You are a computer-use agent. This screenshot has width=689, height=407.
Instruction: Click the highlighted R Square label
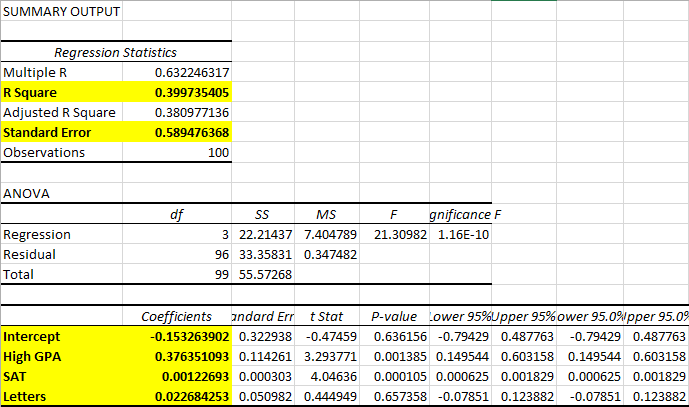[x=62, y=92]
